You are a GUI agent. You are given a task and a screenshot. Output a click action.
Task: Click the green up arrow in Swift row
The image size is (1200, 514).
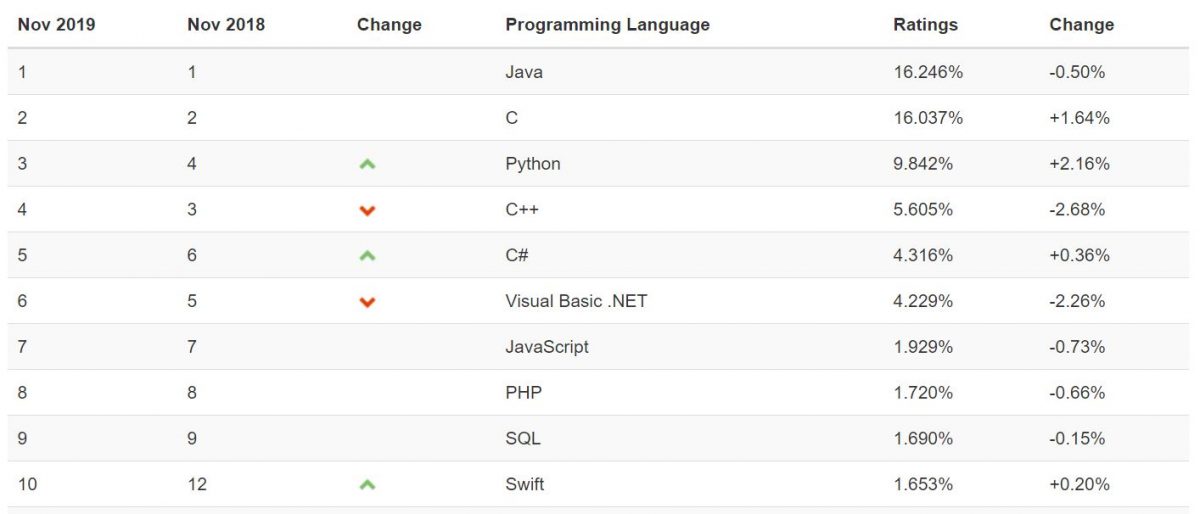[x=367, y=485]
